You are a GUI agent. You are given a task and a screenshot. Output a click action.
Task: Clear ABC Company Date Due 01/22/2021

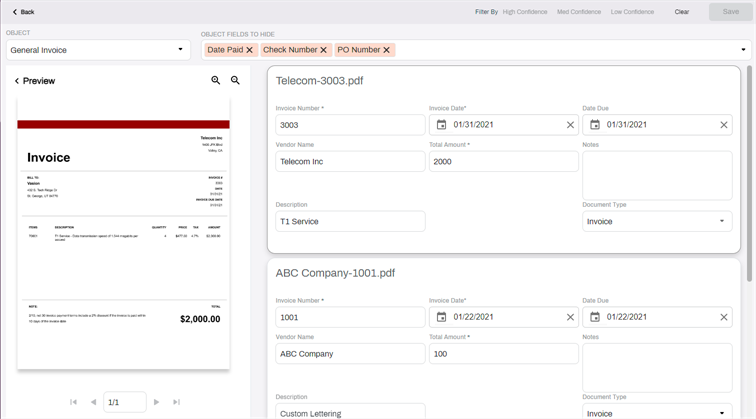click(x=724, y=317)
